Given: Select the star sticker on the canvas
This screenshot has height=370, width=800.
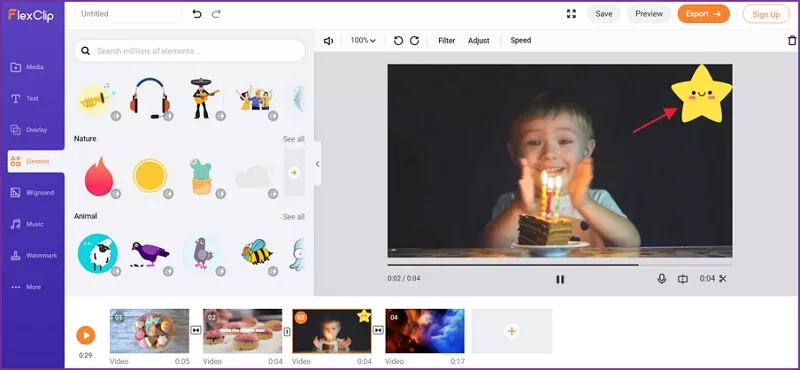Looking at the screenshot, I should pyautogui.click(x=702, y=94).
